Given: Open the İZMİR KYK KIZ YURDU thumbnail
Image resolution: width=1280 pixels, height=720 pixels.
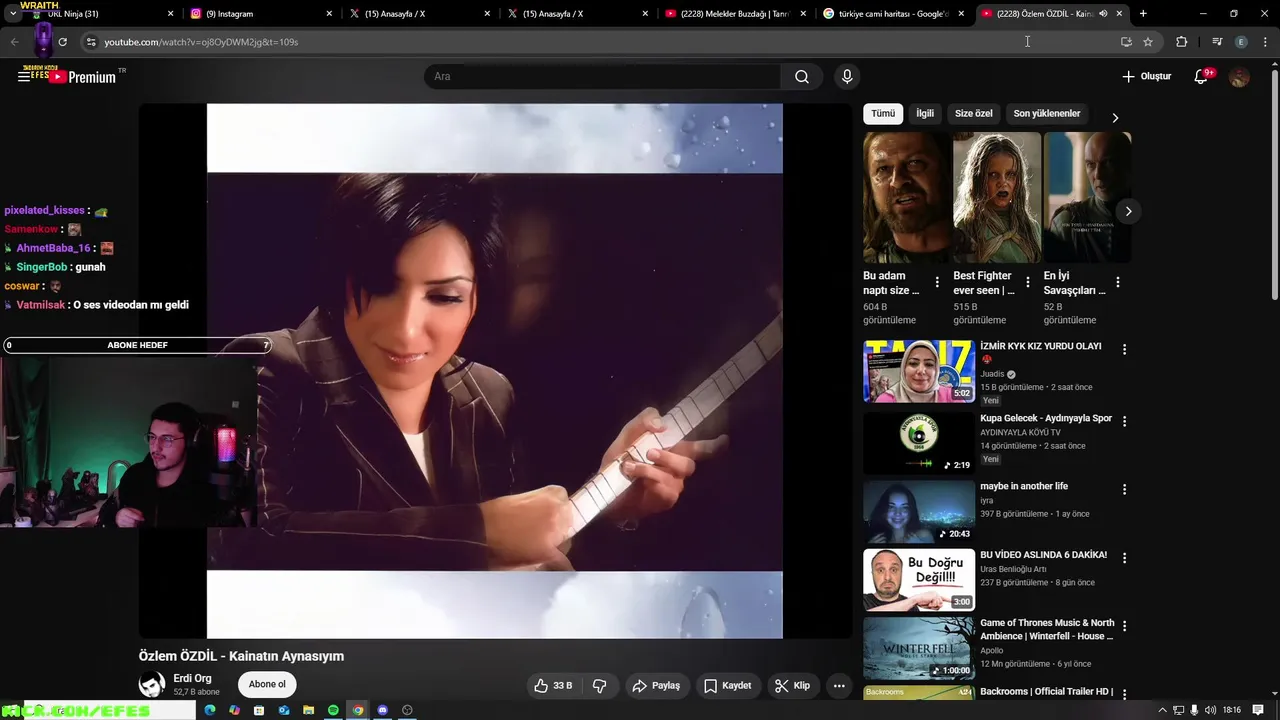Looking at the screenshot, I should pyautogui.click(x=919, y=371).
